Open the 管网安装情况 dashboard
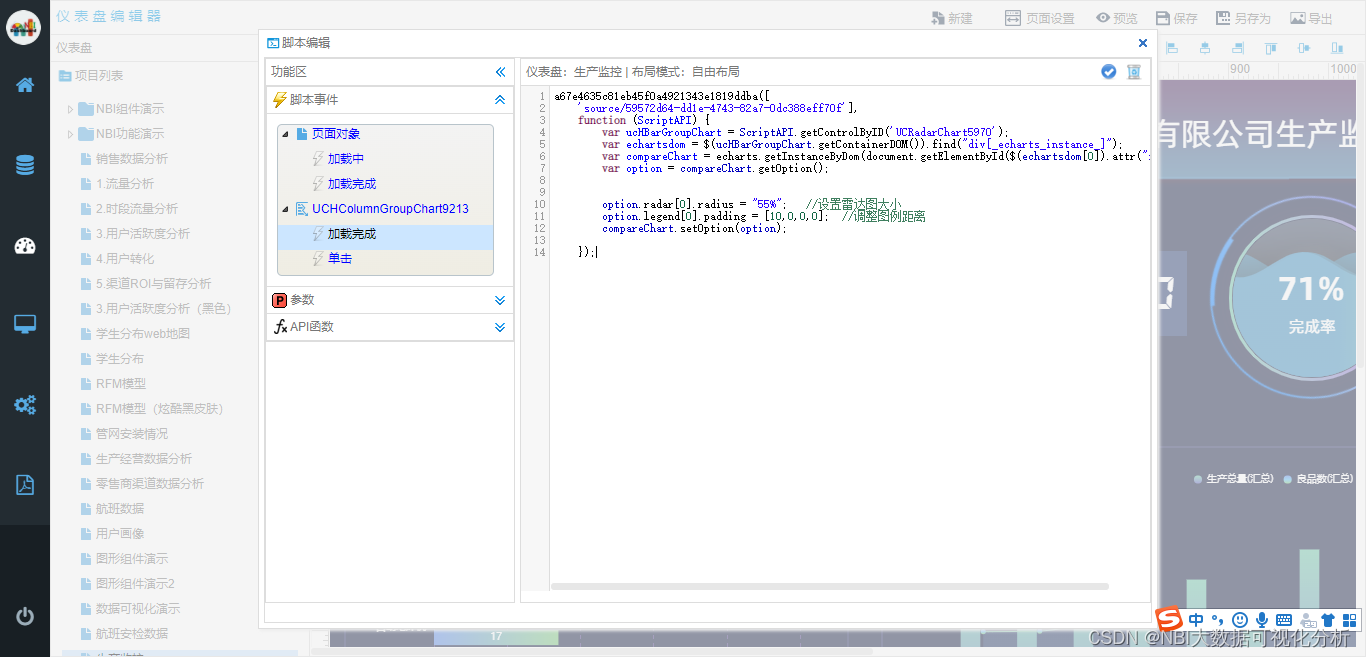Image resolution: width=1366 pixels, height=657 pixels. tap(132, 434)
